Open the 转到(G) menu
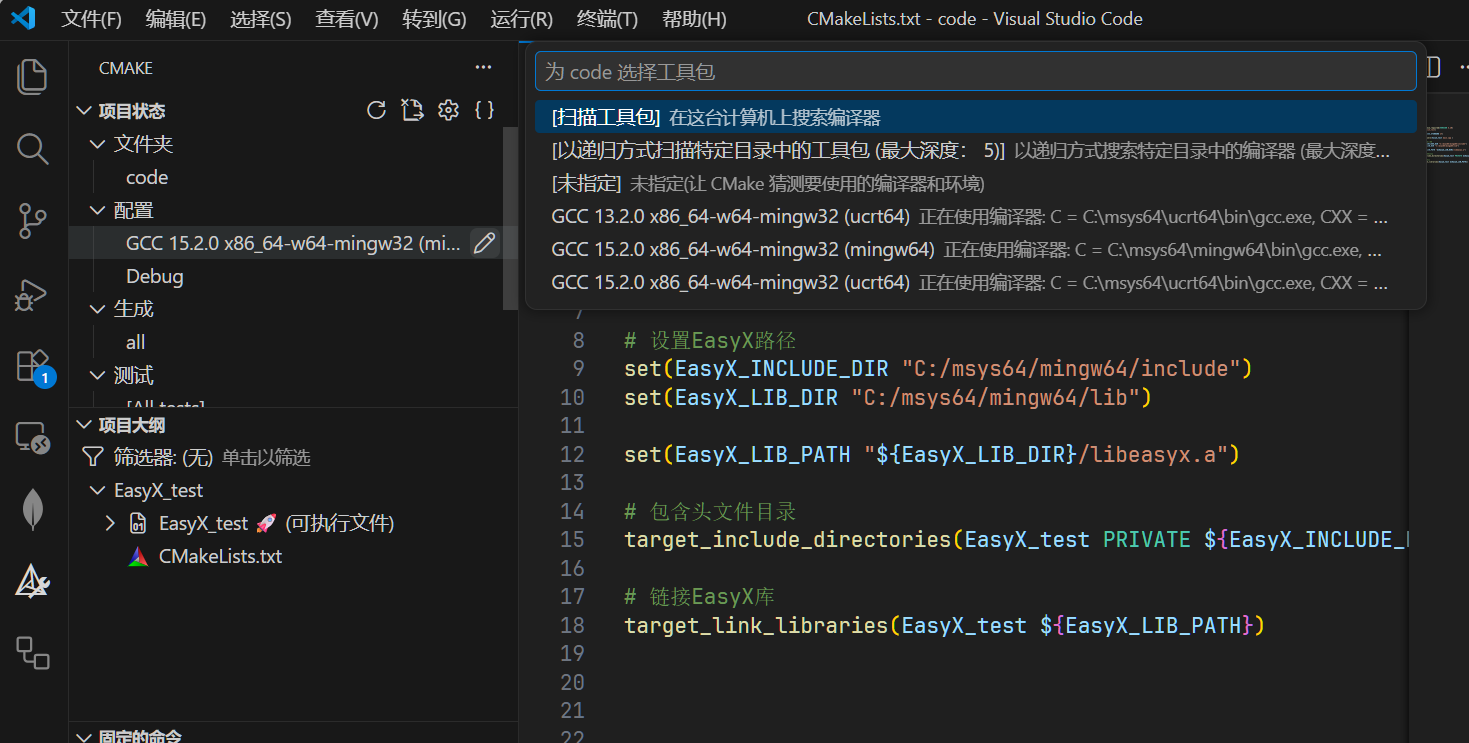Image resolution: width=1469 pixels, height=743 pixels. [434, 19]
